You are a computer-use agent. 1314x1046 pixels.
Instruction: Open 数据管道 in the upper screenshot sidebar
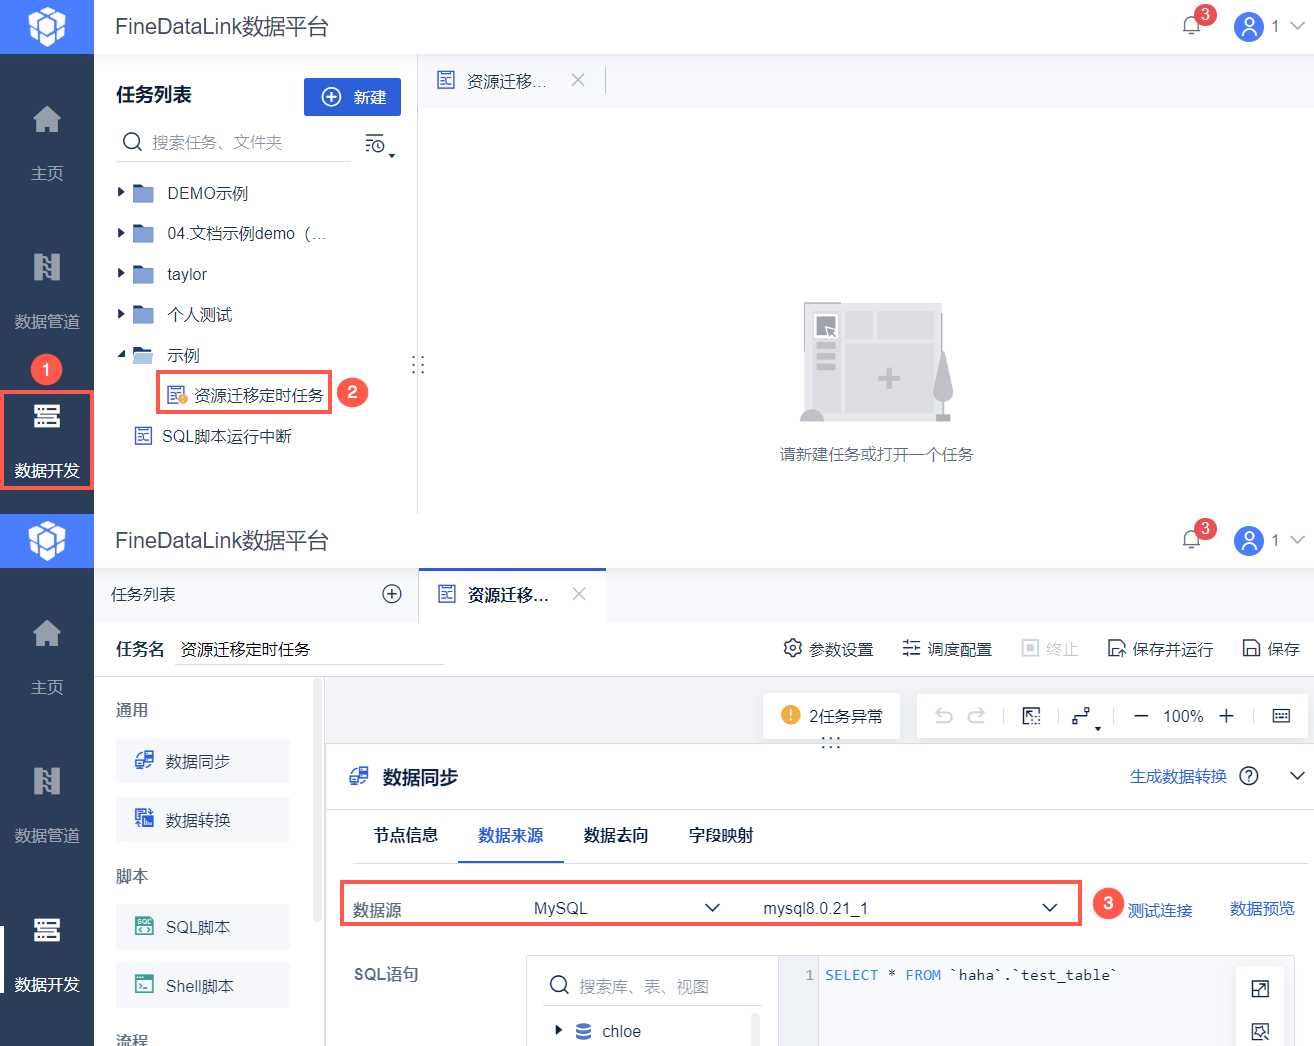[47, 291]
